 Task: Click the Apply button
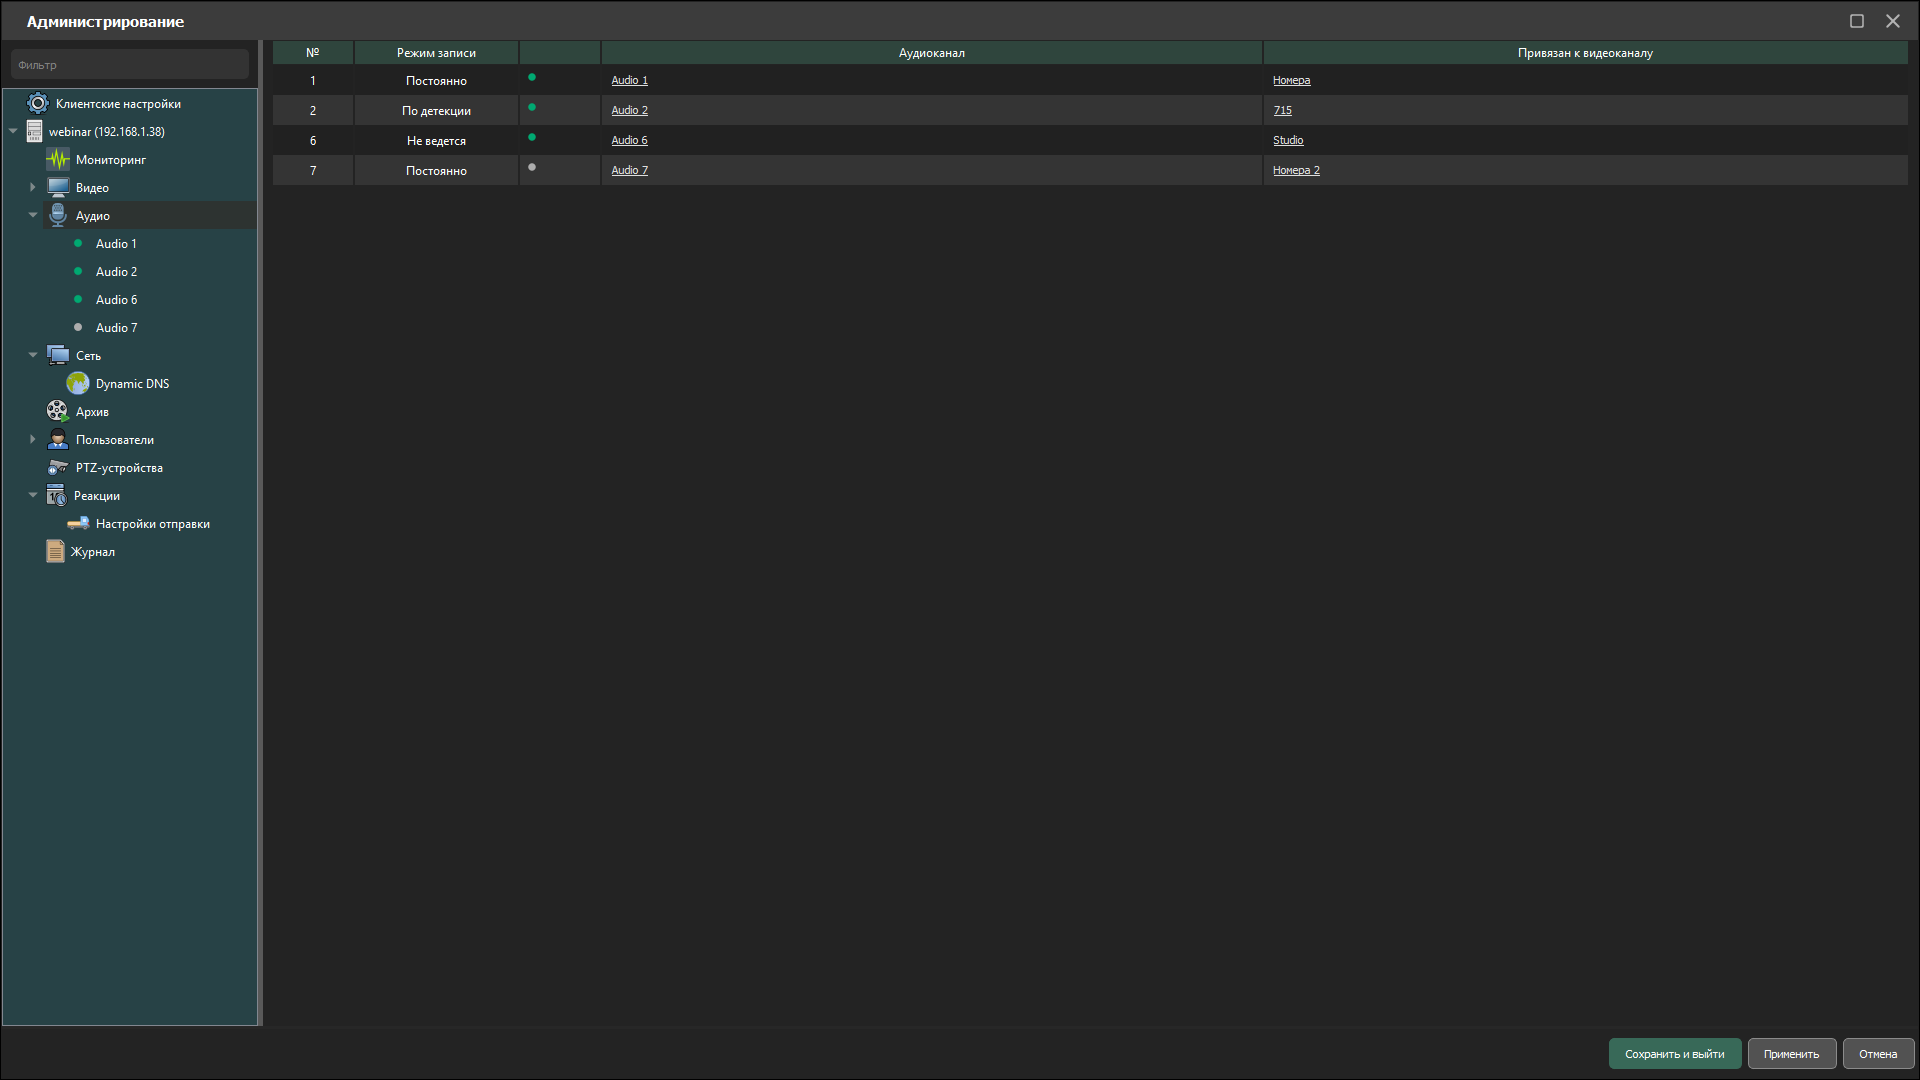(x=1791, y=1054)
